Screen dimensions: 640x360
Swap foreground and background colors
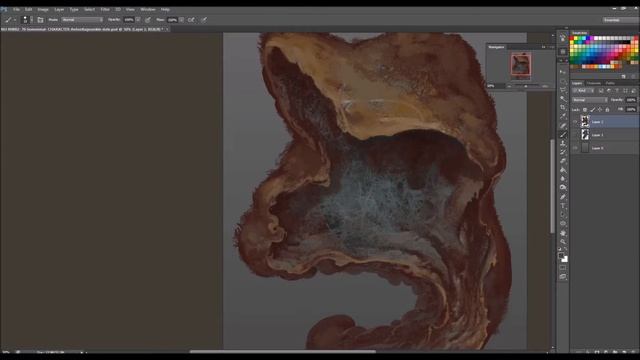point(566,249)
